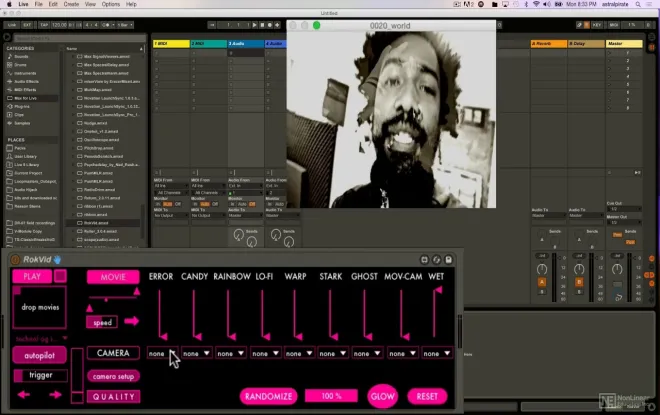Select MIDI Effects category in the browser
The height and width of the screenshot is (415, 660).
point(25,90)
